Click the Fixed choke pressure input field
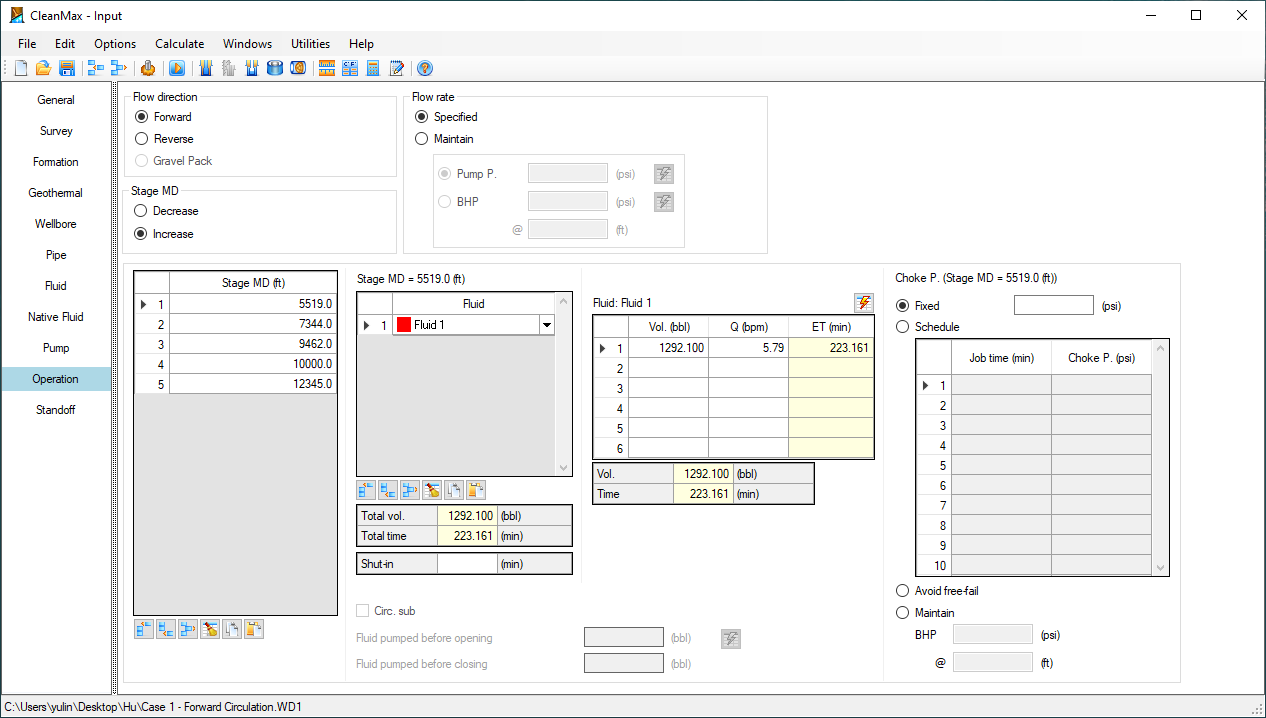 [1053, 306]
